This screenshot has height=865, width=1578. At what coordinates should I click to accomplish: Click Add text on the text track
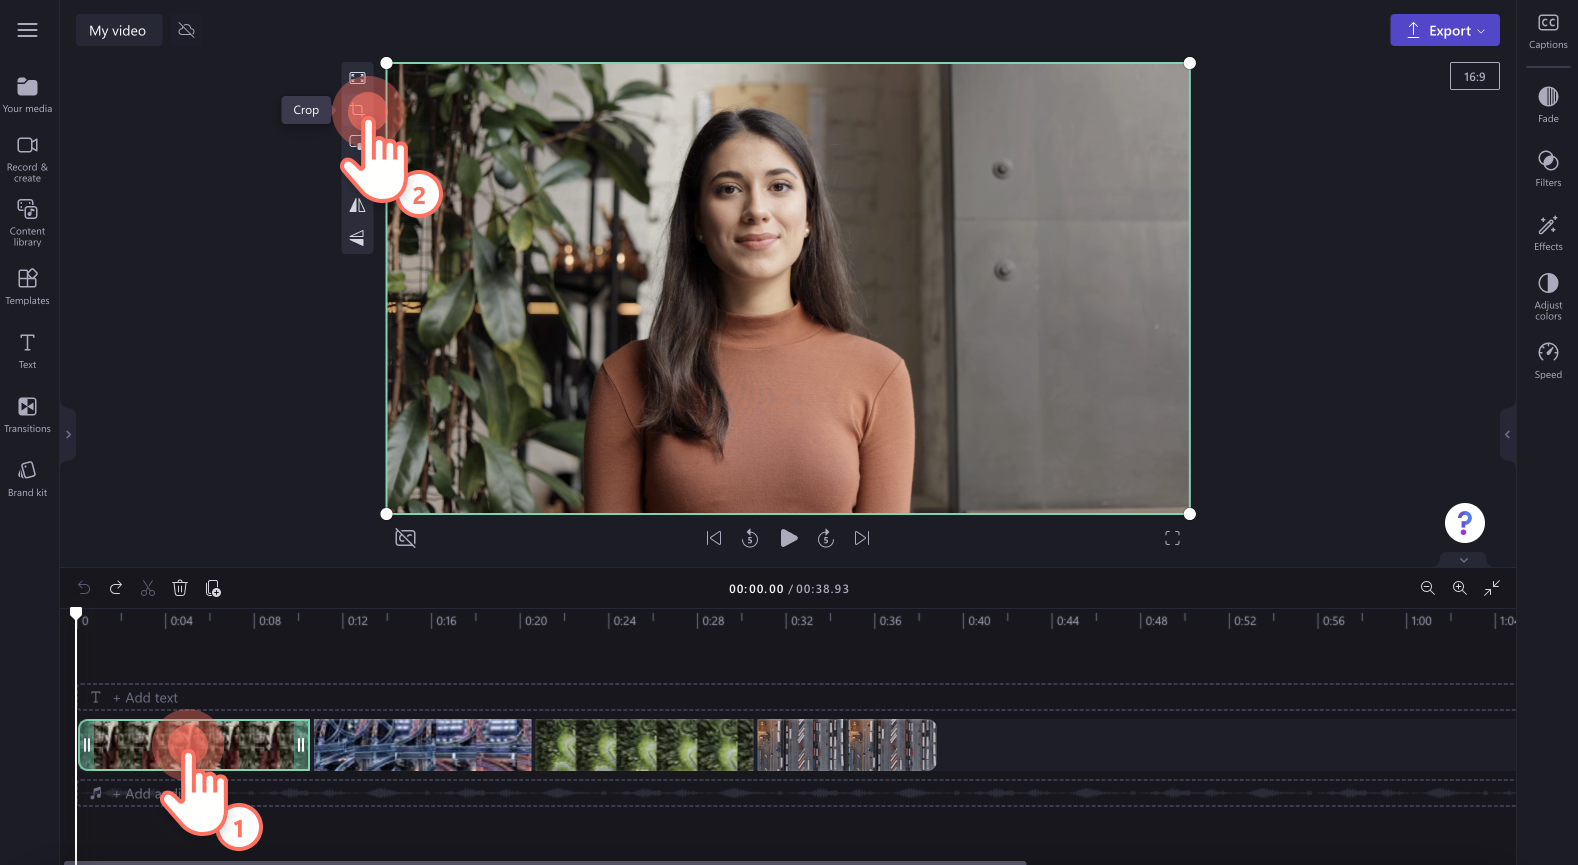pyautogui.click(x=145, y=698)
